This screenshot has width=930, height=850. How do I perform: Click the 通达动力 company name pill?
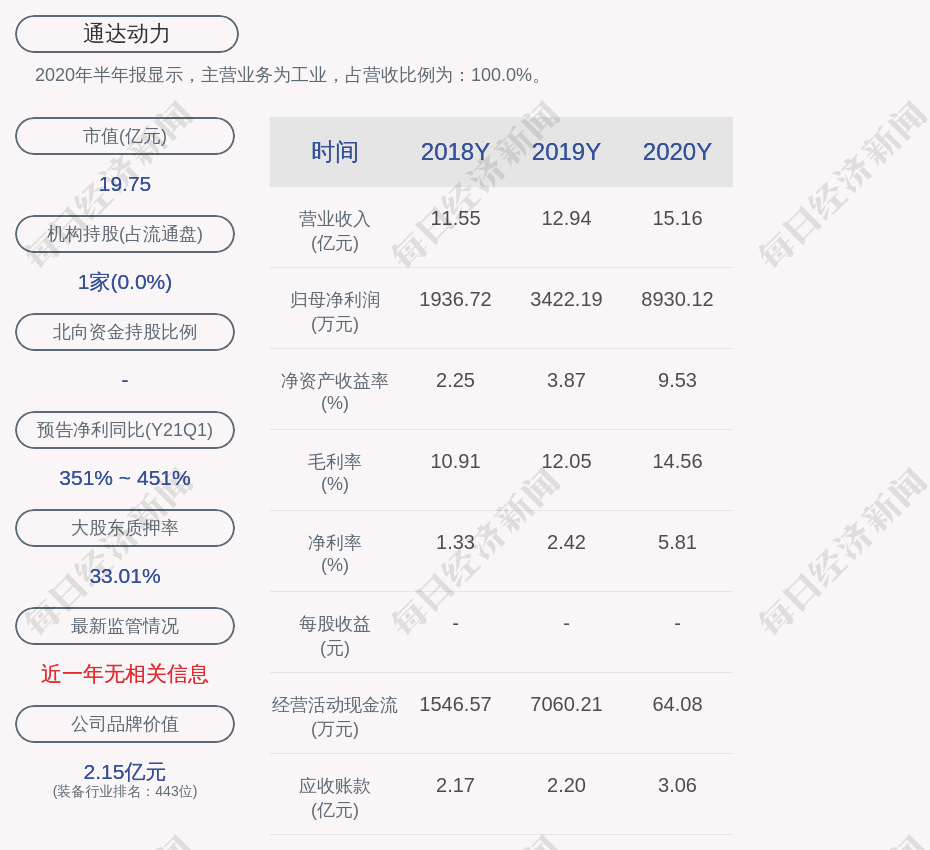coord(127,34)
